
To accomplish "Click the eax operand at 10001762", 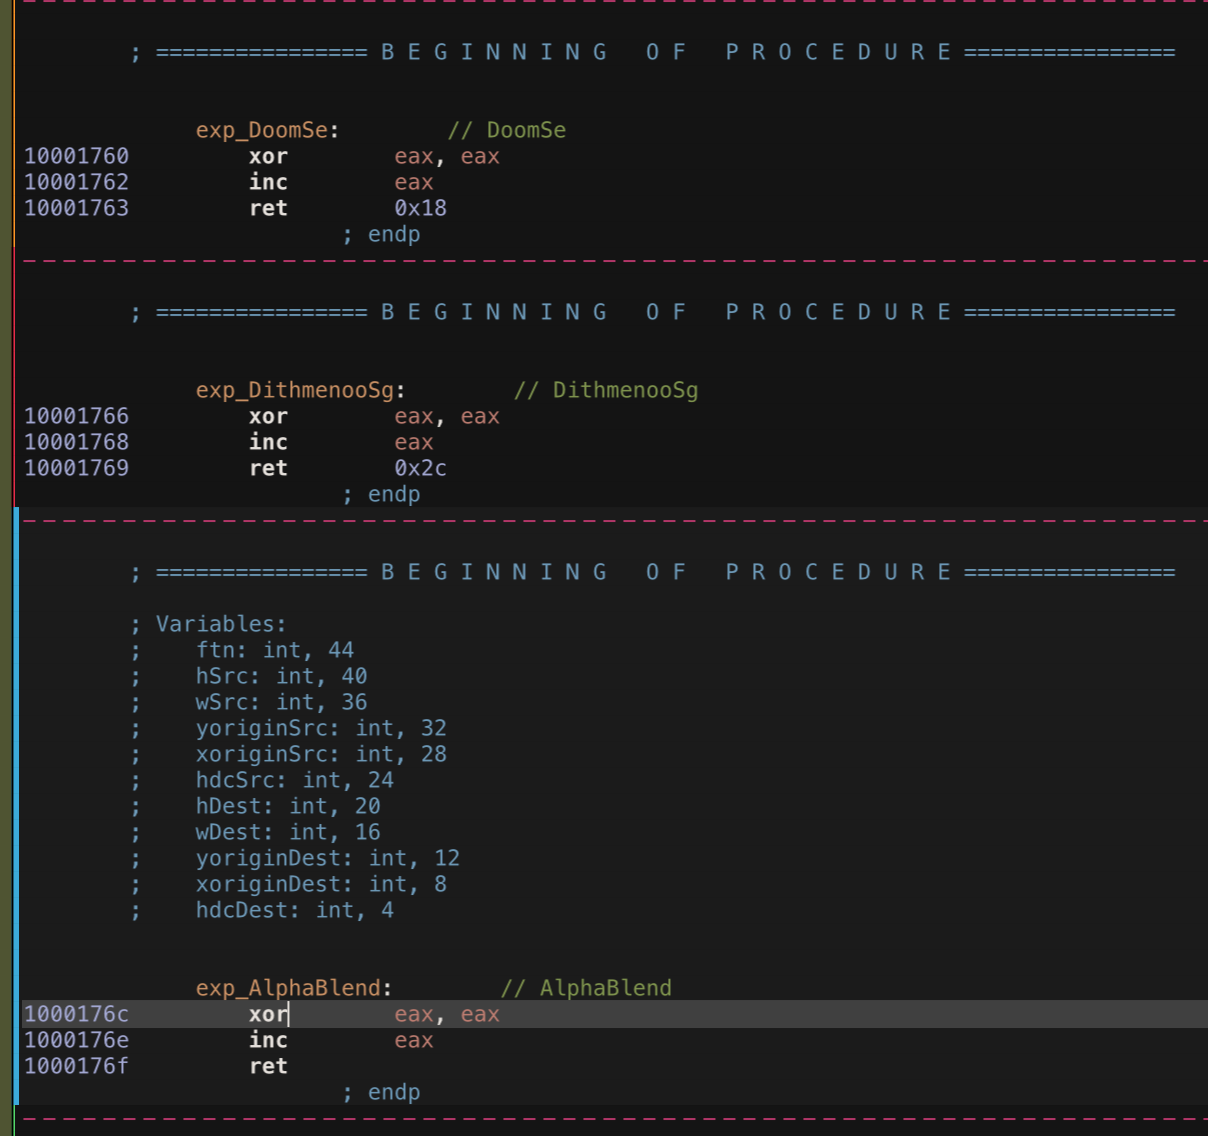I will 414,182.
